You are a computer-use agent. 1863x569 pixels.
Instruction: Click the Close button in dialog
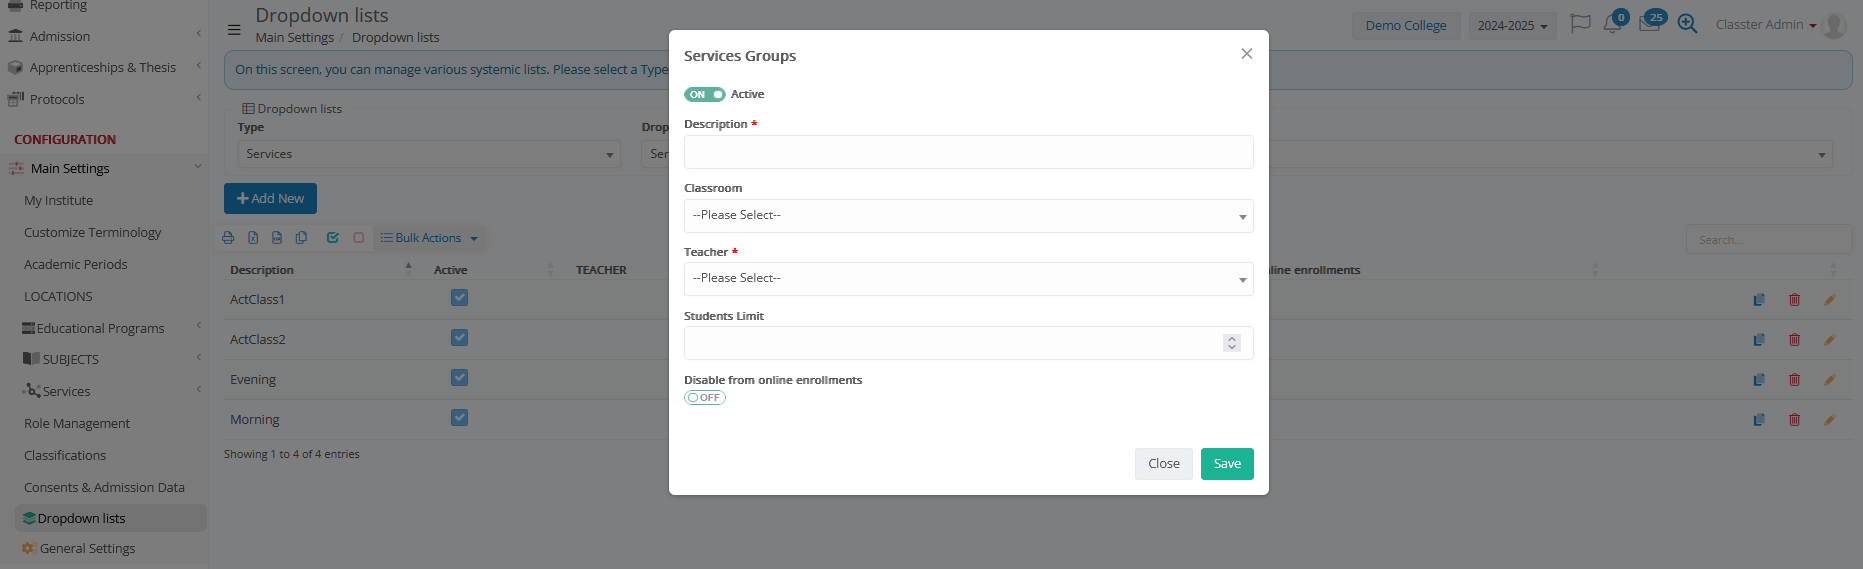click(x=1163, y=464)
